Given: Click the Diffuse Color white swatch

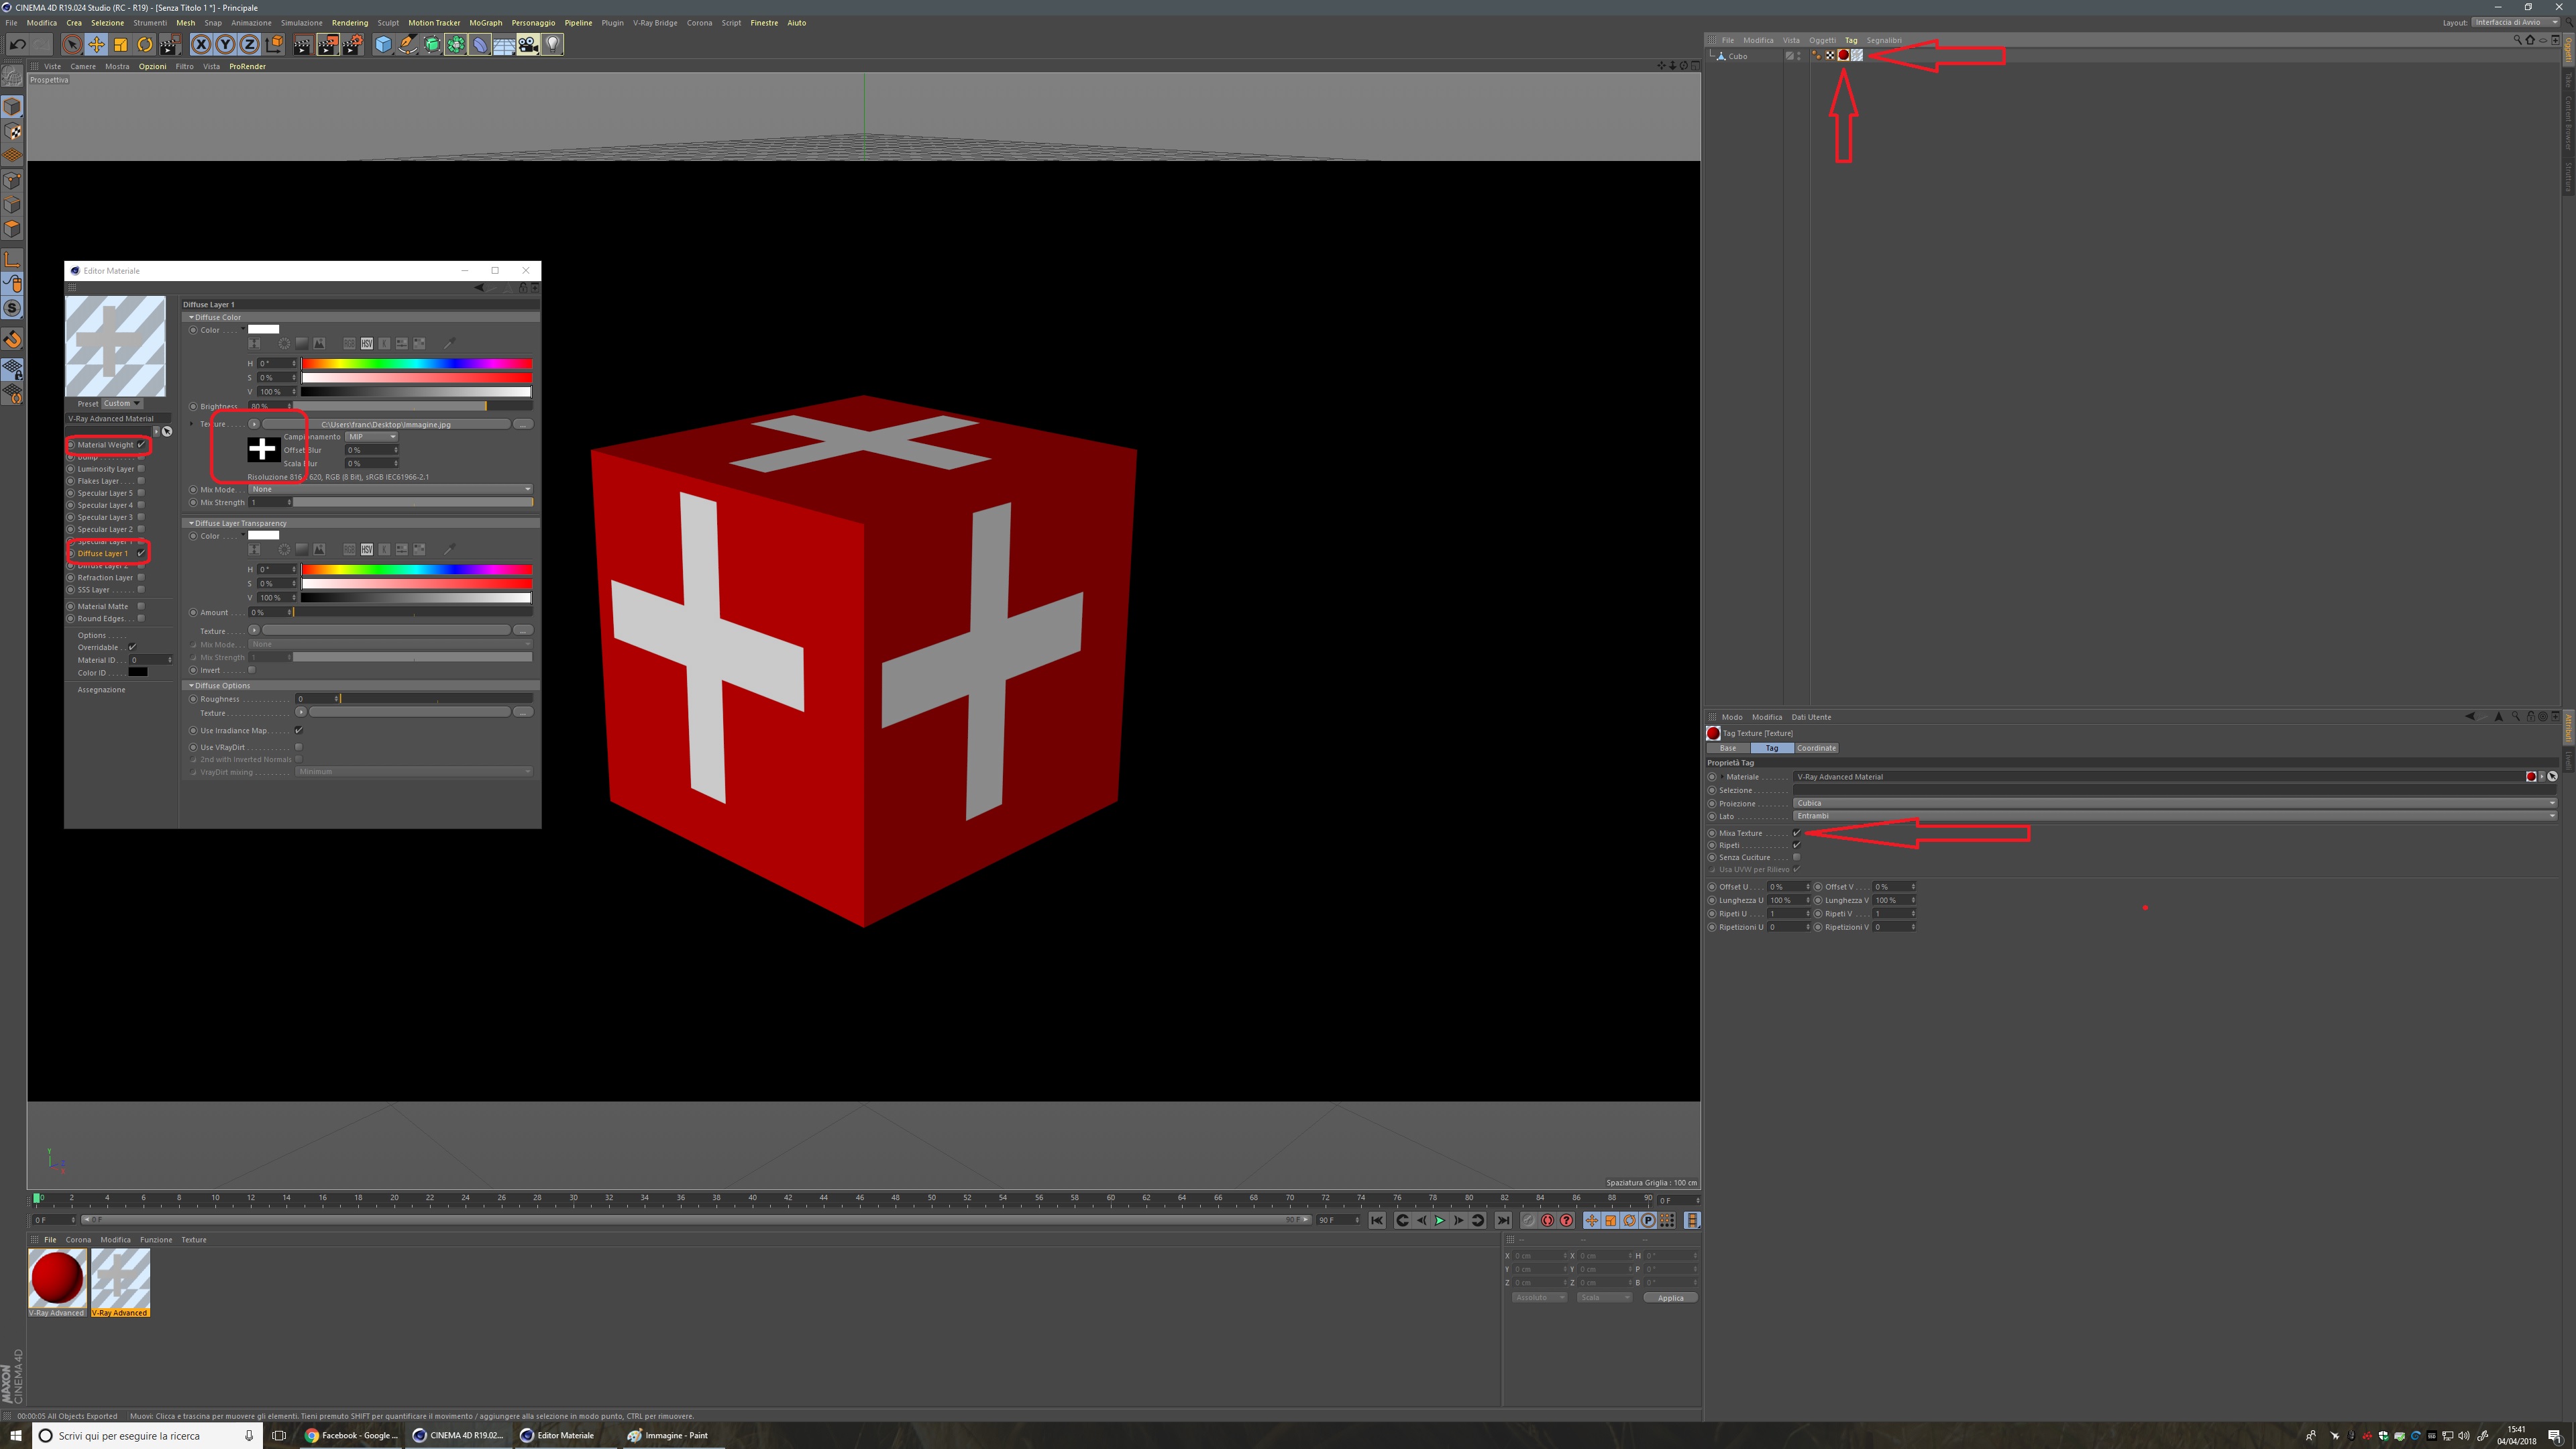Looking at the screenshot, I should click(x=264, y=329).
